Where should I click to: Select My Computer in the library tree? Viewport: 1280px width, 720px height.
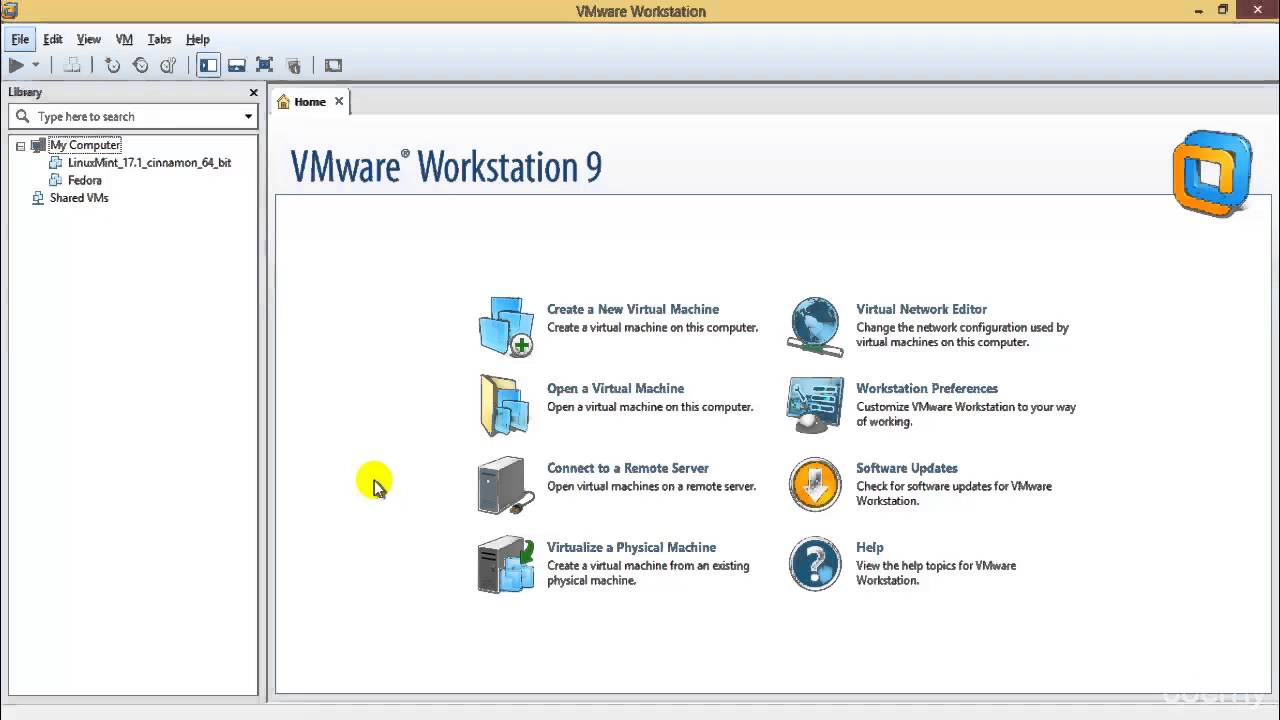[x=85, y=145]
